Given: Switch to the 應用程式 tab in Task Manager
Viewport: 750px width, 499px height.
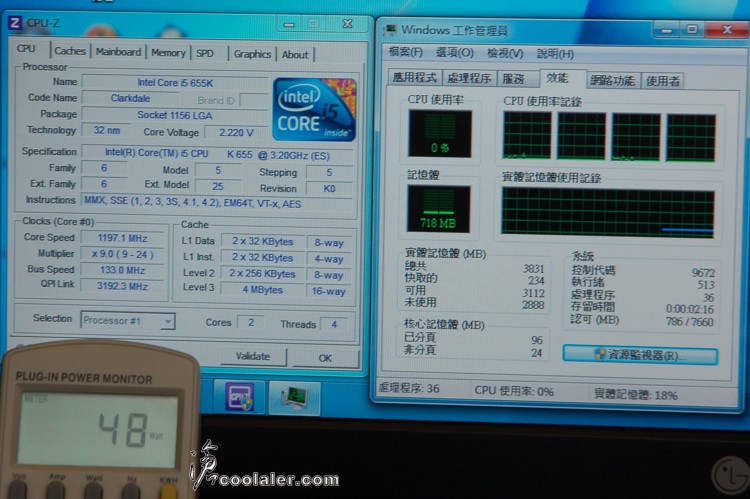Looking at the screenshot, I should coord(414,78).
